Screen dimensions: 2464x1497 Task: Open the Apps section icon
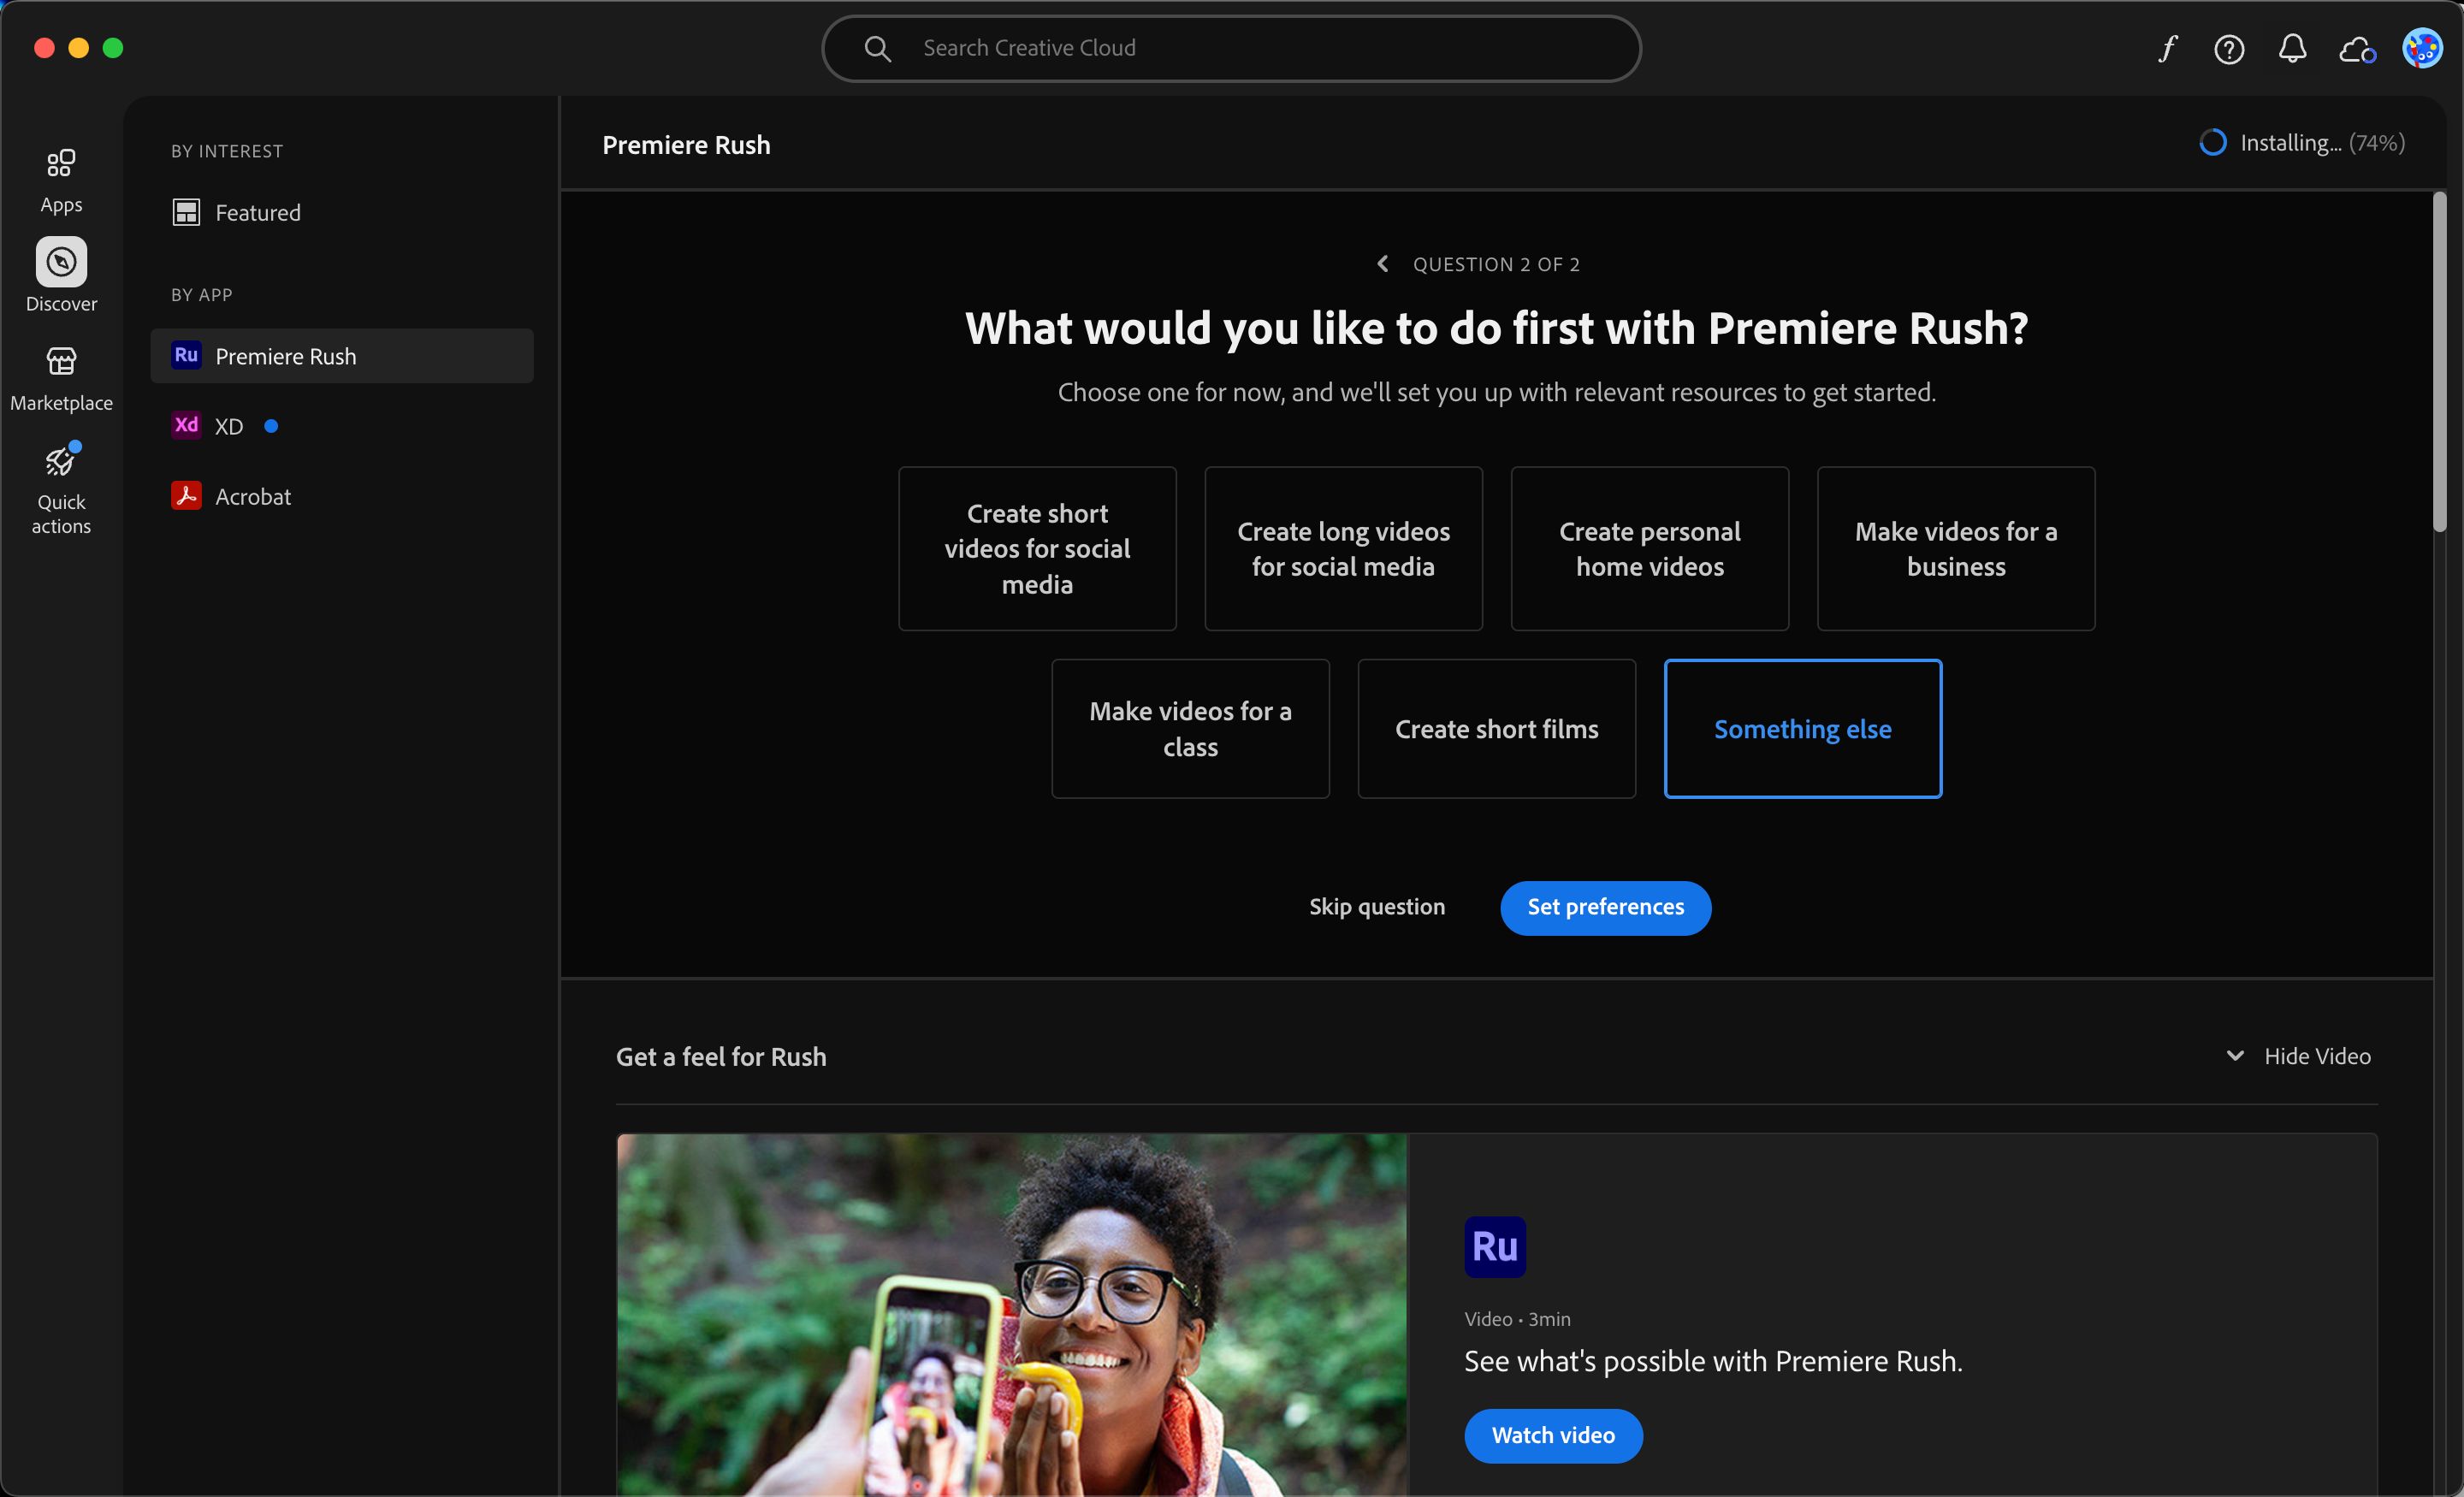pos(61,163)
